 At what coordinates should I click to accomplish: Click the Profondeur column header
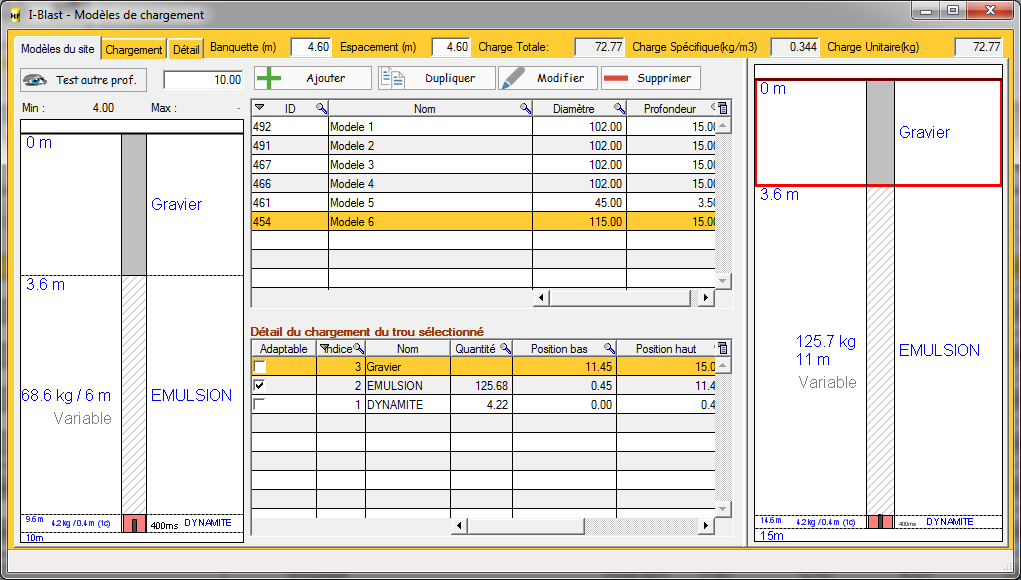(x=670, y=109)
